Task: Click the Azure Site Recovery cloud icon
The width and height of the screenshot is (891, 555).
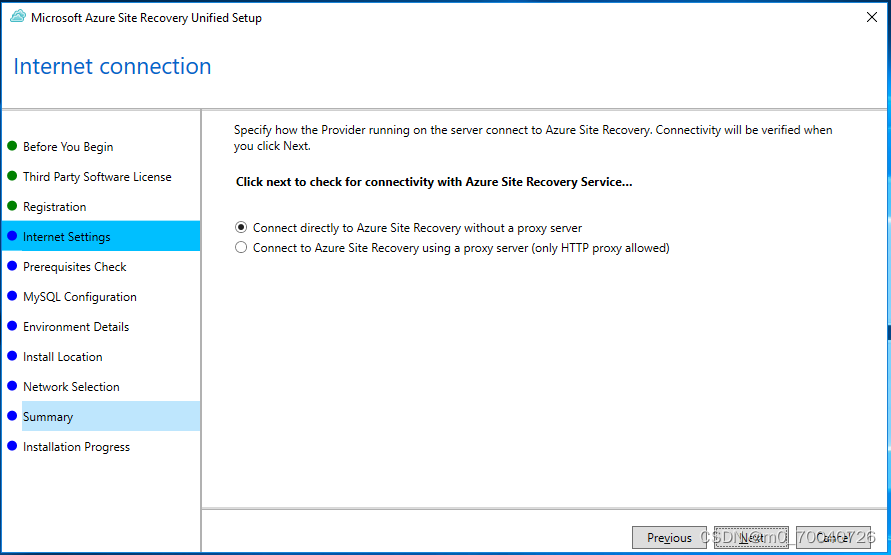Action: (18, 17)
